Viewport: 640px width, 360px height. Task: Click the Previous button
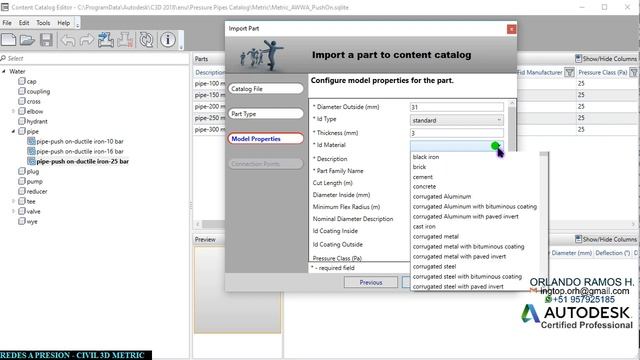[x=371, y=282]
